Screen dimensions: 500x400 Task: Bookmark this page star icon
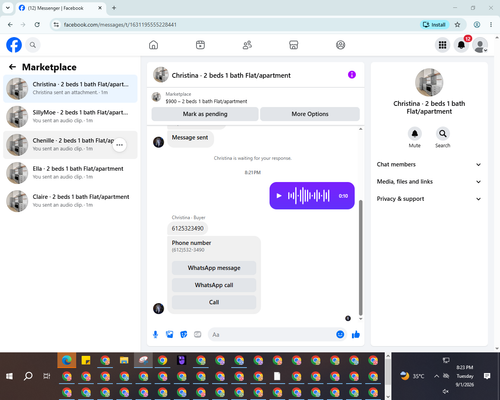(457, 25)
